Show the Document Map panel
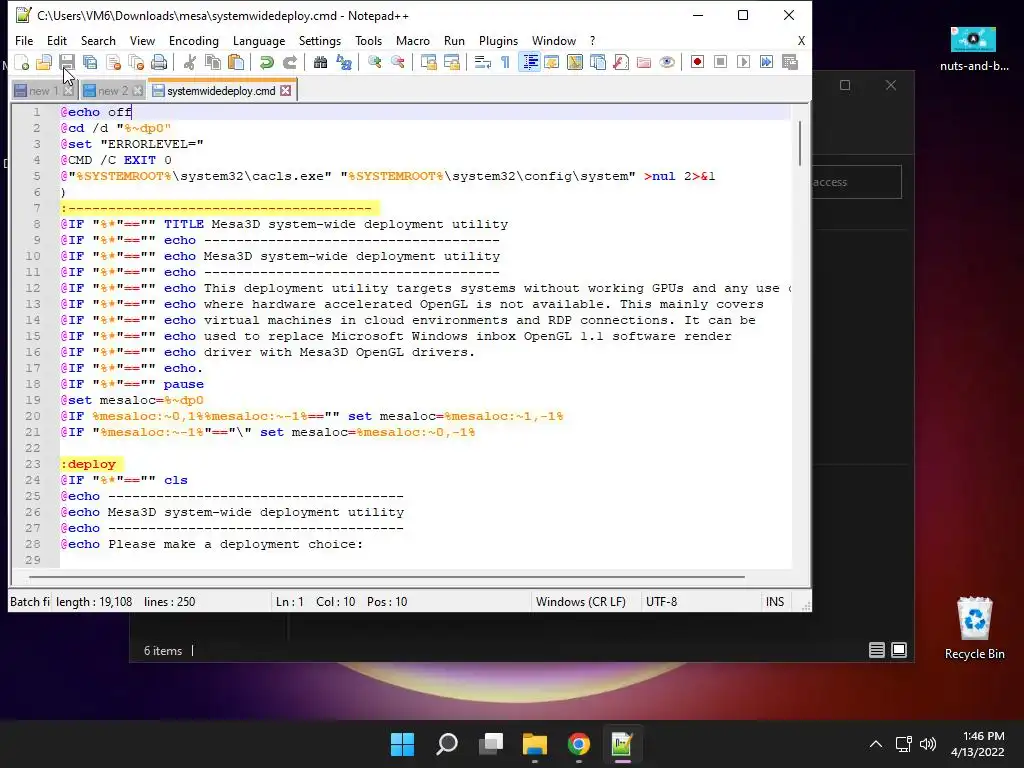 click(x=575, y=62)
